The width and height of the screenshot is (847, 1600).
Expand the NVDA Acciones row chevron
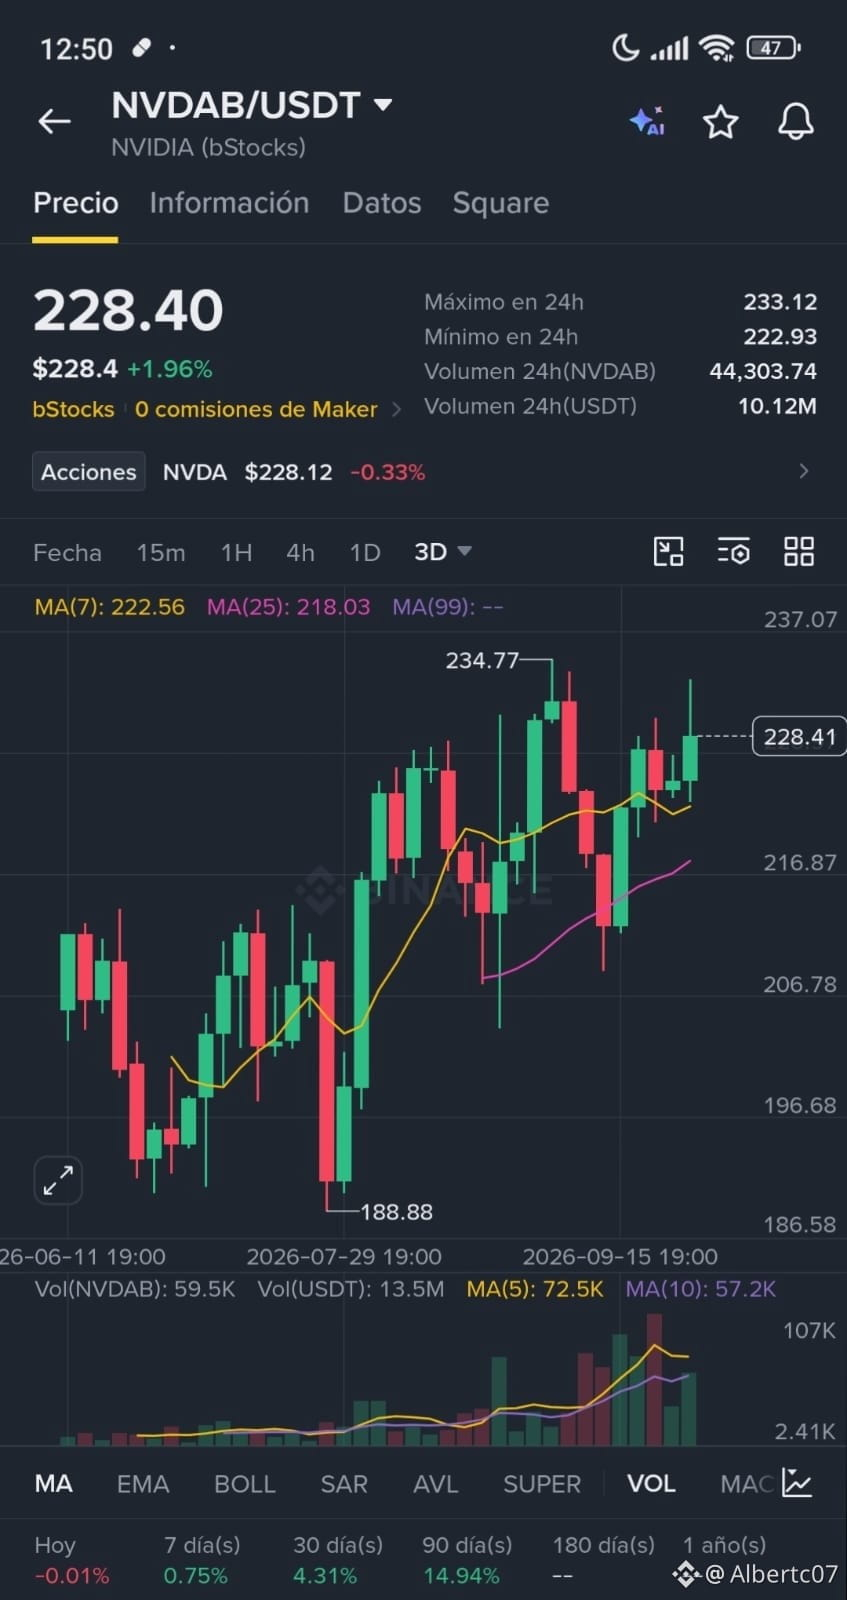pyautogui.click(x=804, y=471)
